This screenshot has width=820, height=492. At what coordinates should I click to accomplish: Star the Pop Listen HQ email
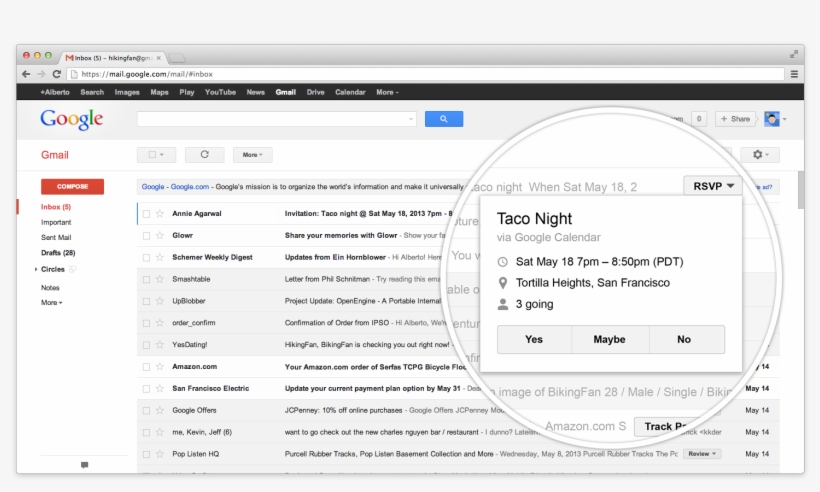coord(160,454)
